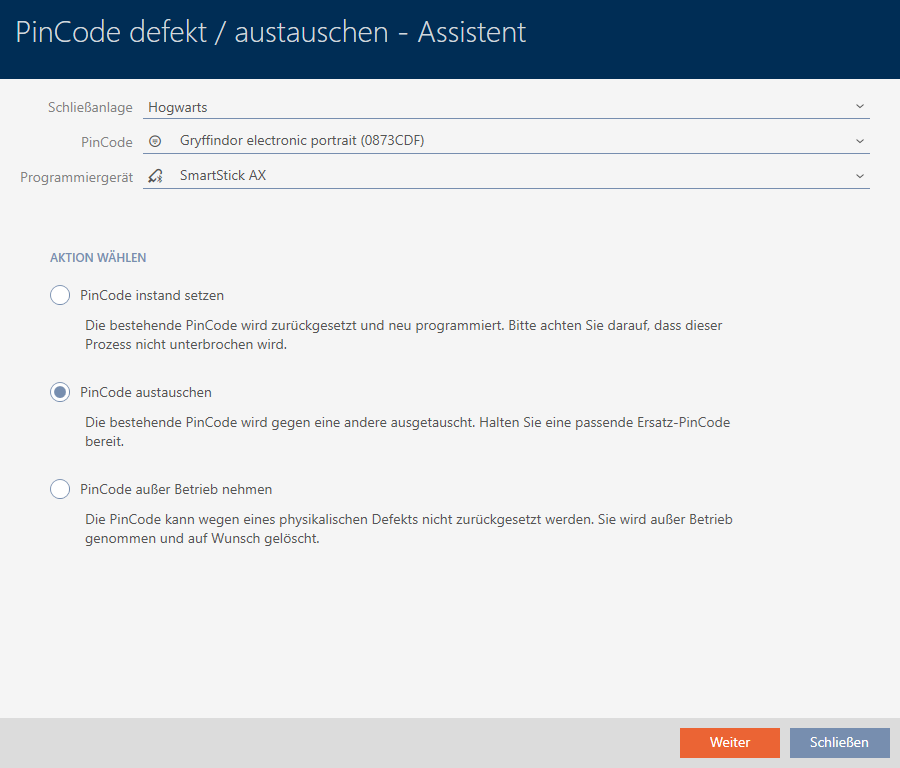Select the 'PinCode austauschen' radio button

pyautogui.click(x=60, y=393)
